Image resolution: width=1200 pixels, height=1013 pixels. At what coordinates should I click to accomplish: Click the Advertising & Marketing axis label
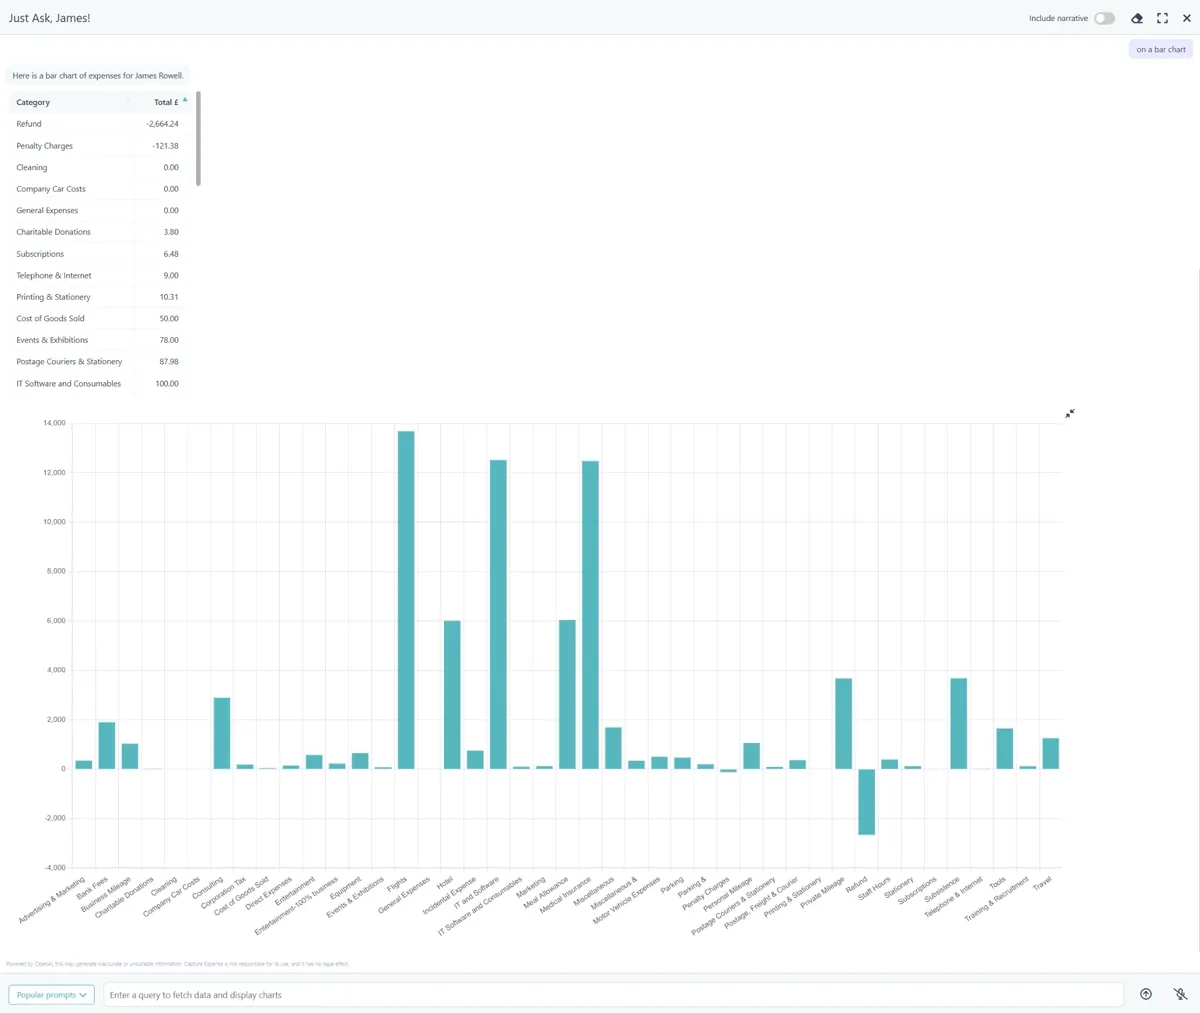point(52,900)
